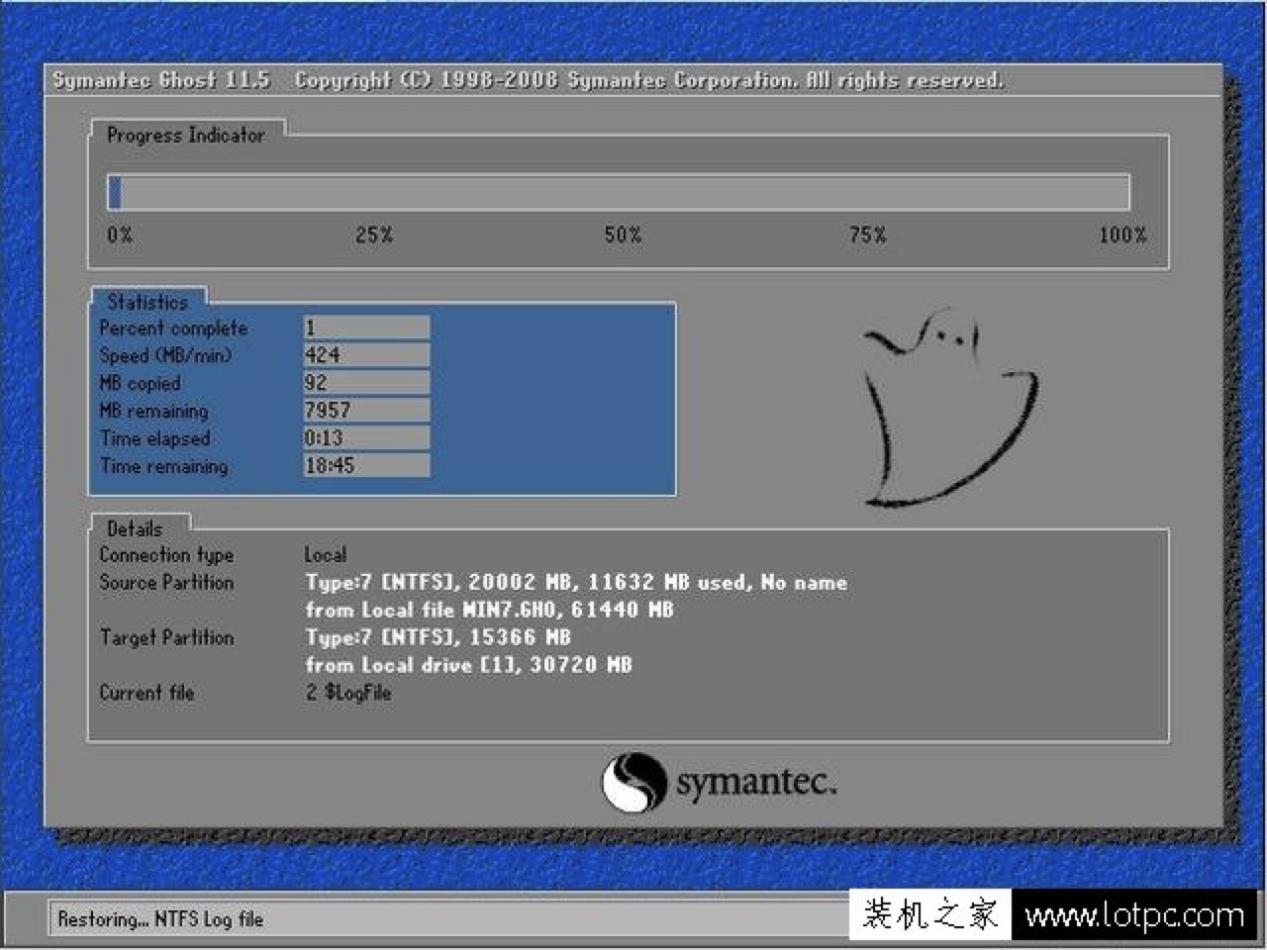Click the www.lotpc.com watermark link
The image size is (1267, 950).
pyautogui.click(x=1134, y=915)
